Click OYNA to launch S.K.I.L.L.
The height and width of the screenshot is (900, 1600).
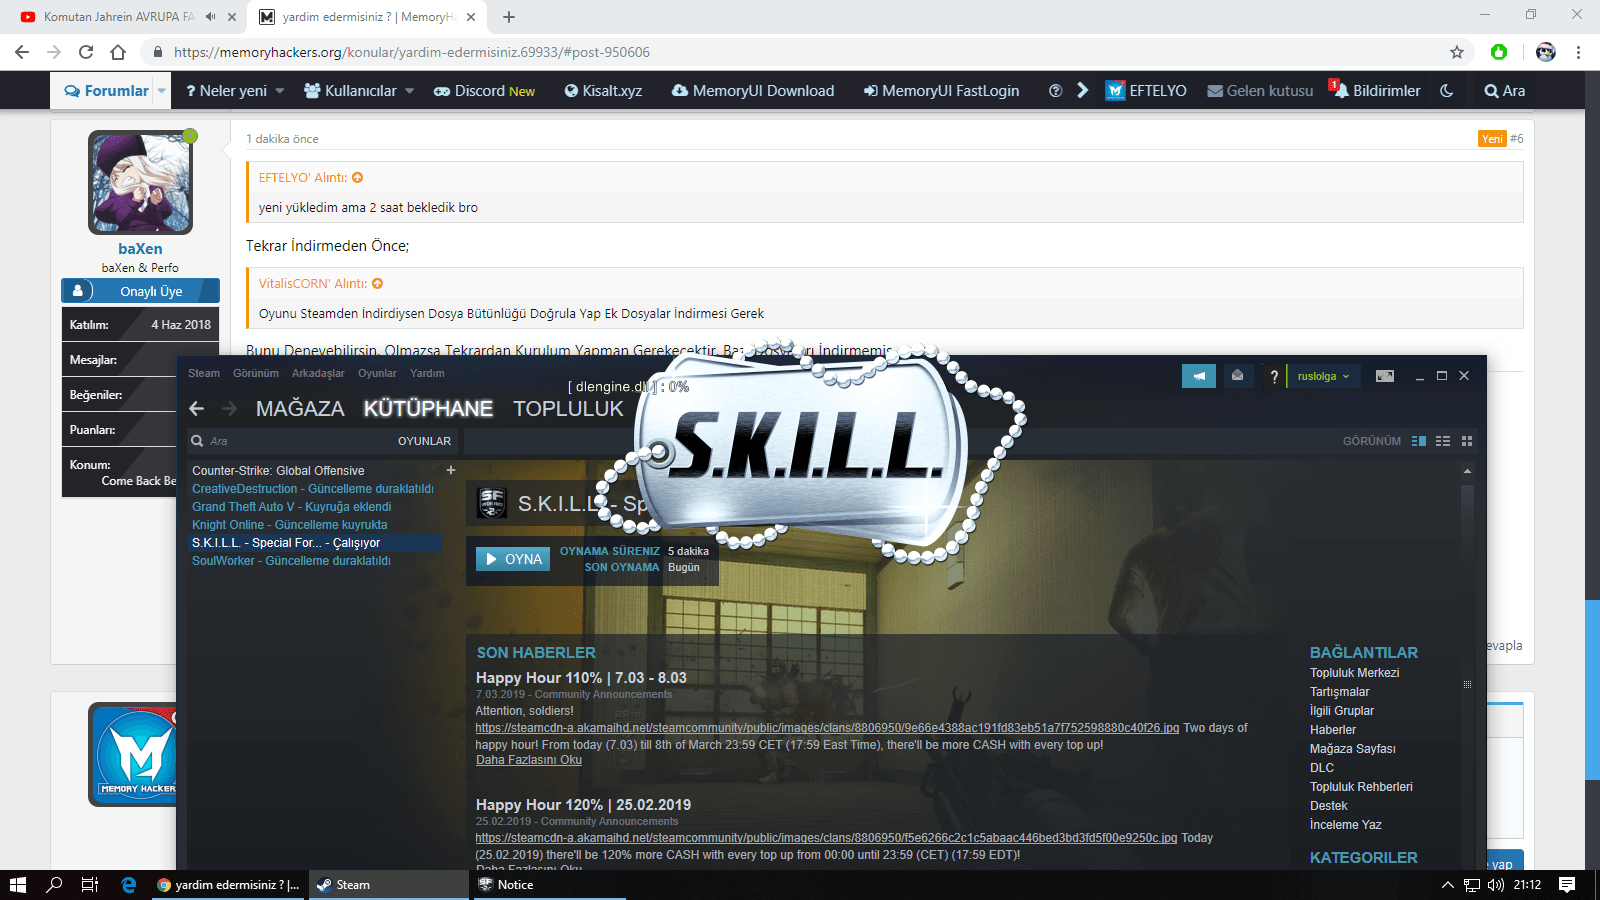(x=513, y=559)
